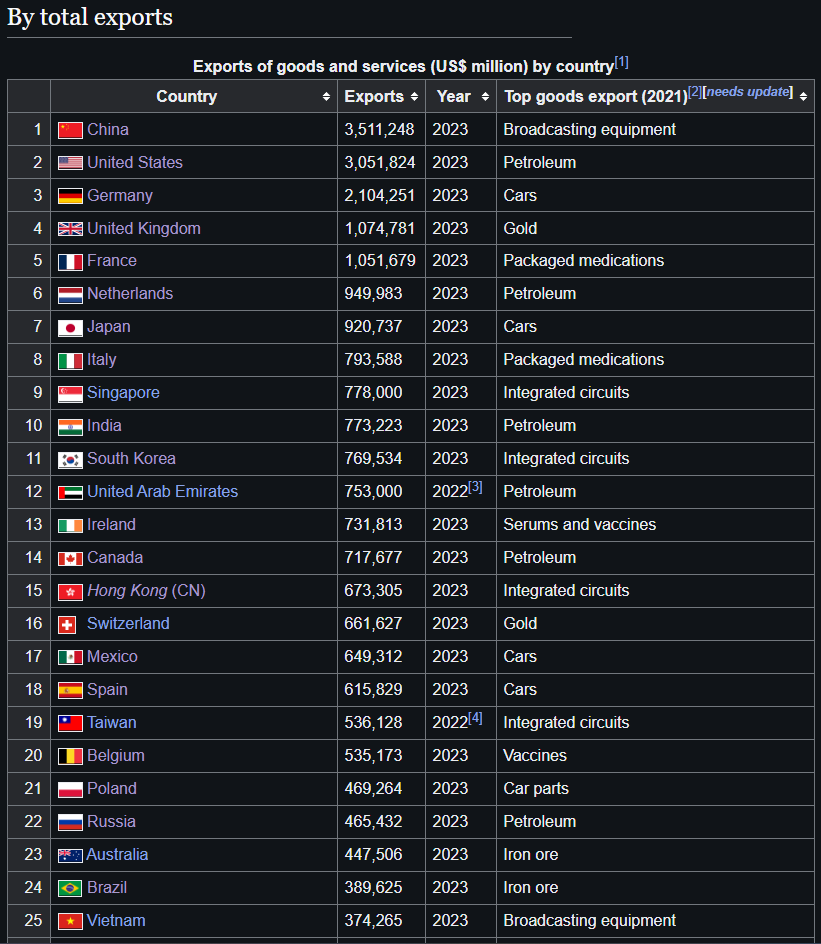Click China's exports value 3,511,248
821x944 pixels.
(379, 129)
